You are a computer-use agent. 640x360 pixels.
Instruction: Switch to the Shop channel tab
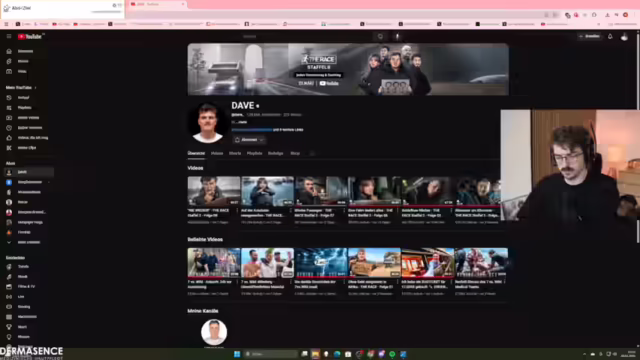(295, 153)
